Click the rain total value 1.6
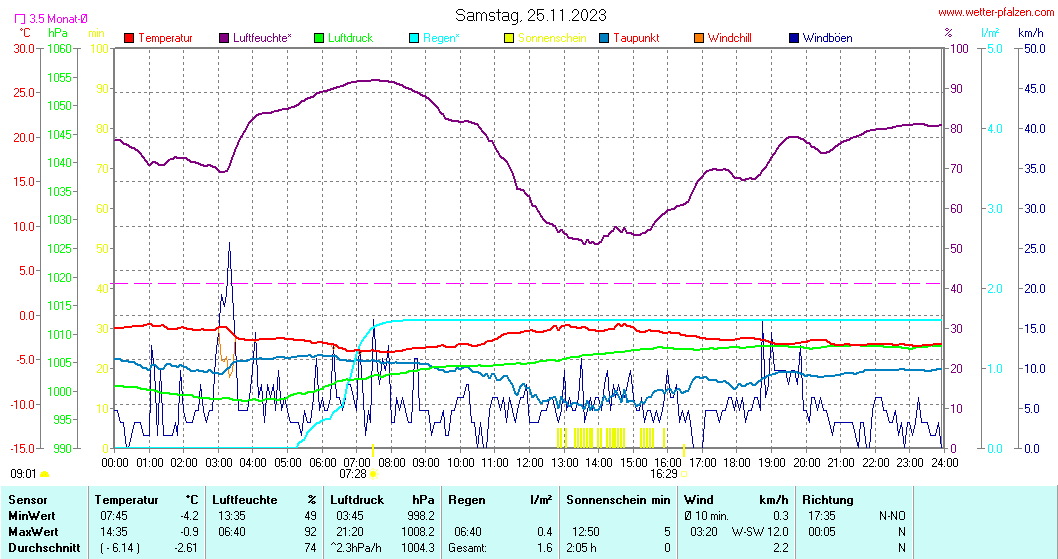1058x559 pixels. point(545,548)
